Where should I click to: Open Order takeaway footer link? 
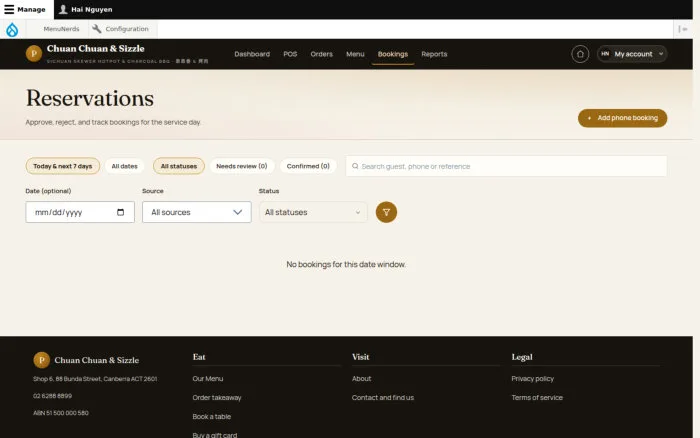[x=217, y=397]
